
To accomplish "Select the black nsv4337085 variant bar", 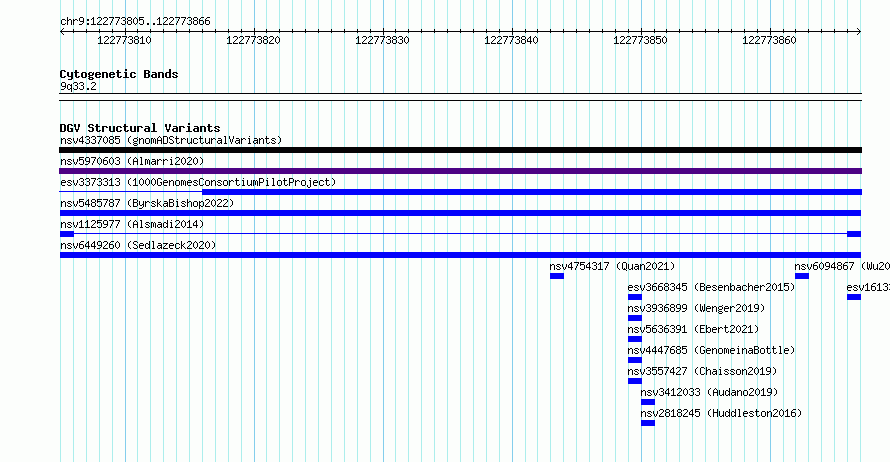I will click(460, 150).
